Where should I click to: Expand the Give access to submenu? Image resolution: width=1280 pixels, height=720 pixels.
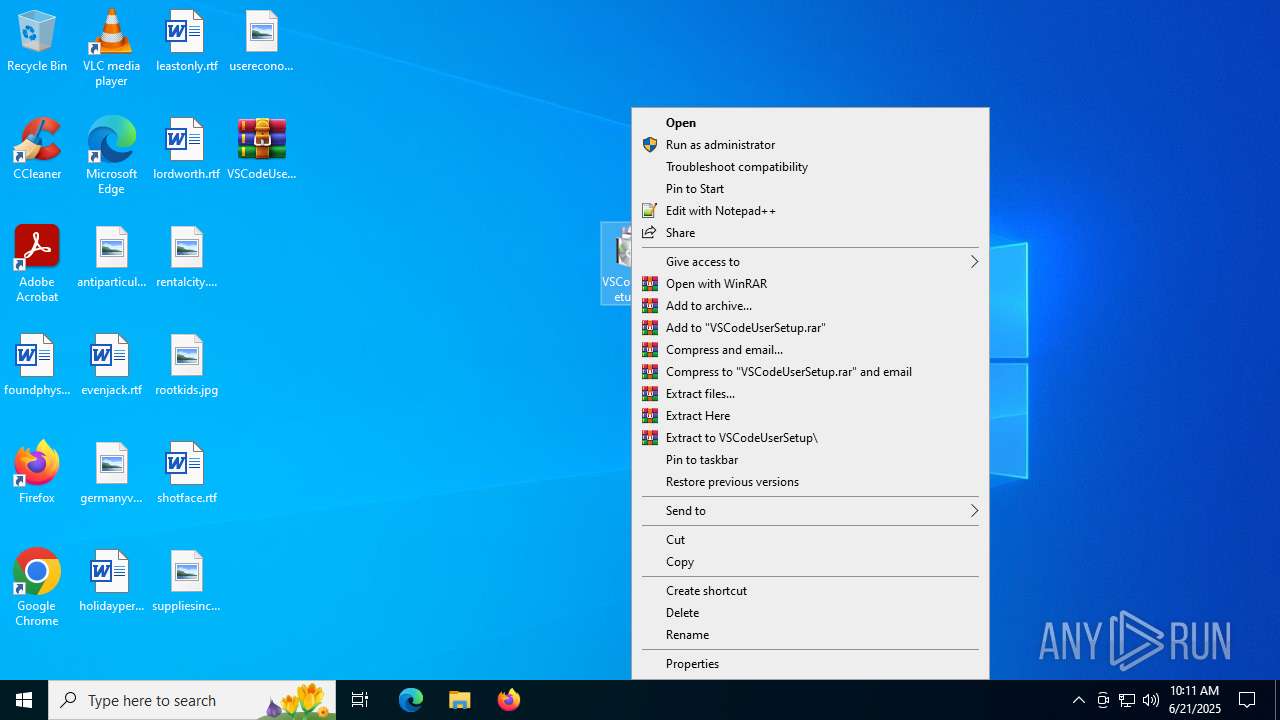(x=810, y=262)
